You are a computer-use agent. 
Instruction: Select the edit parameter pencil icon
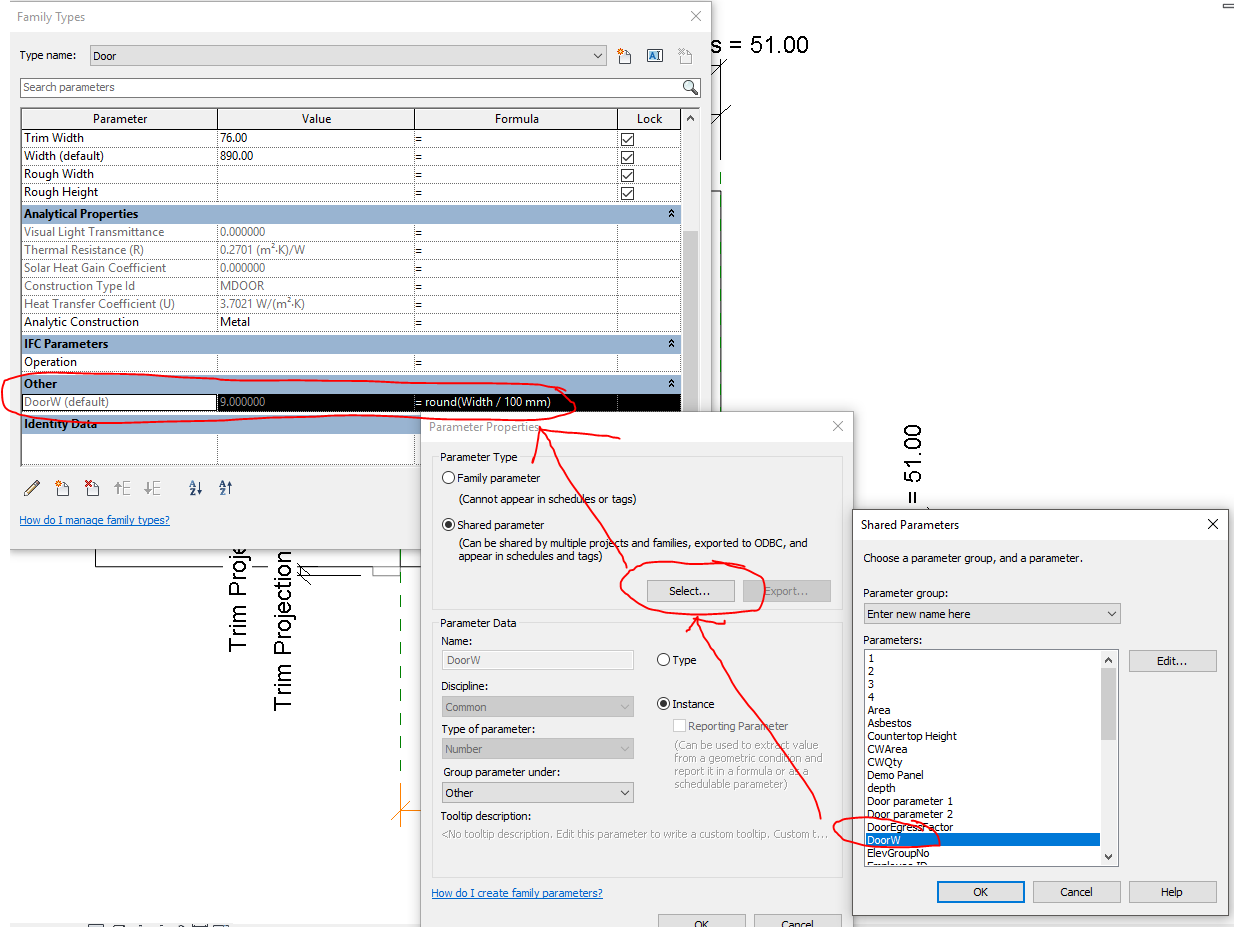31,488
